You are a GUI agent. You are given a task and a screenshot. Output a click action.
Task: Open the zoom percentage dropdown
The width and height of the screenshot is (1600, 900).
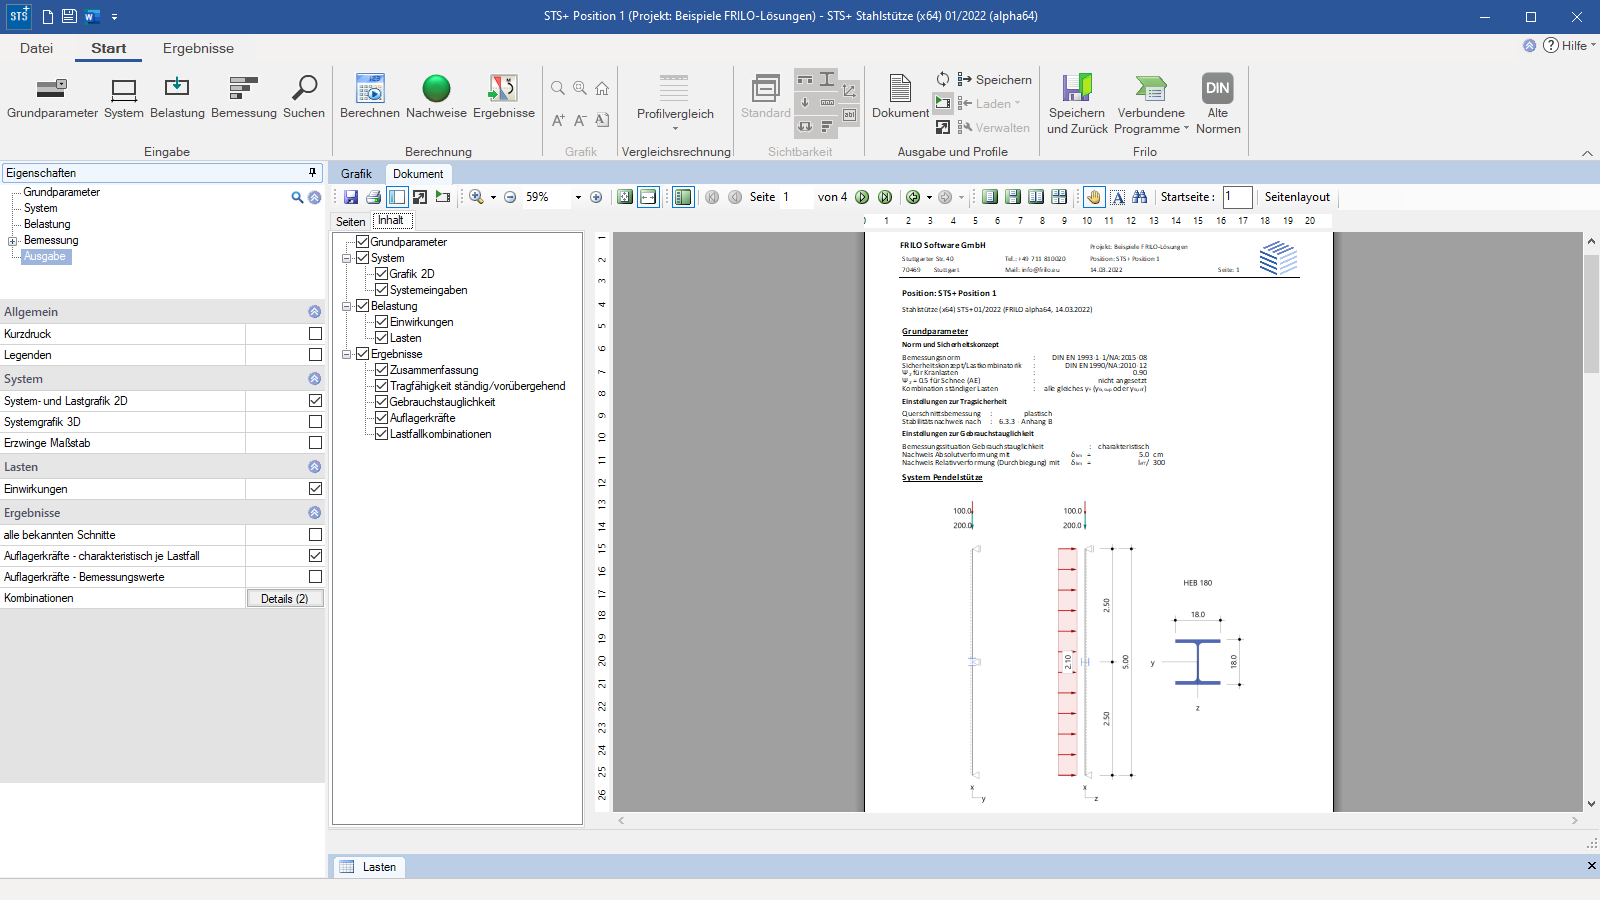(578, 197)
